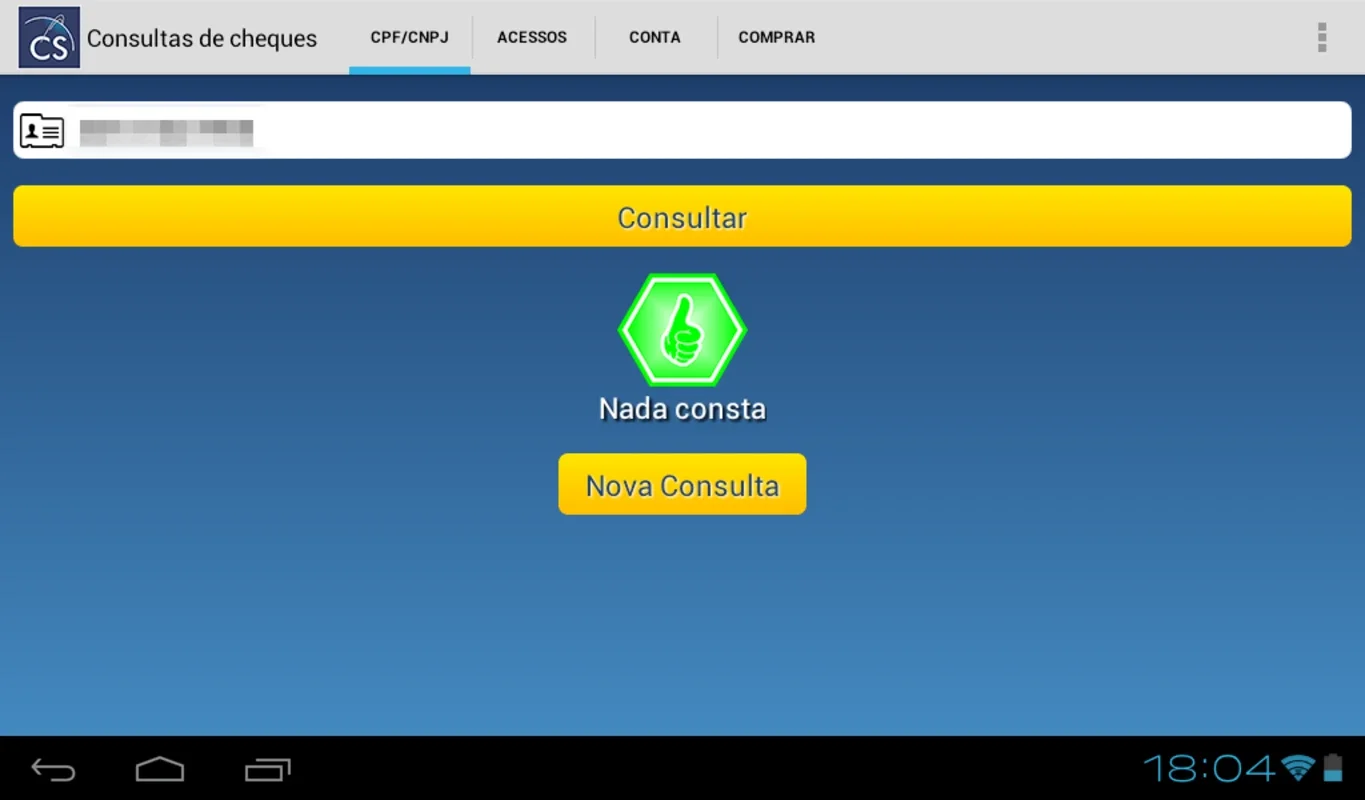
Task: Tap the "Nada consta" result text
Action: click(x=682, y=408)
